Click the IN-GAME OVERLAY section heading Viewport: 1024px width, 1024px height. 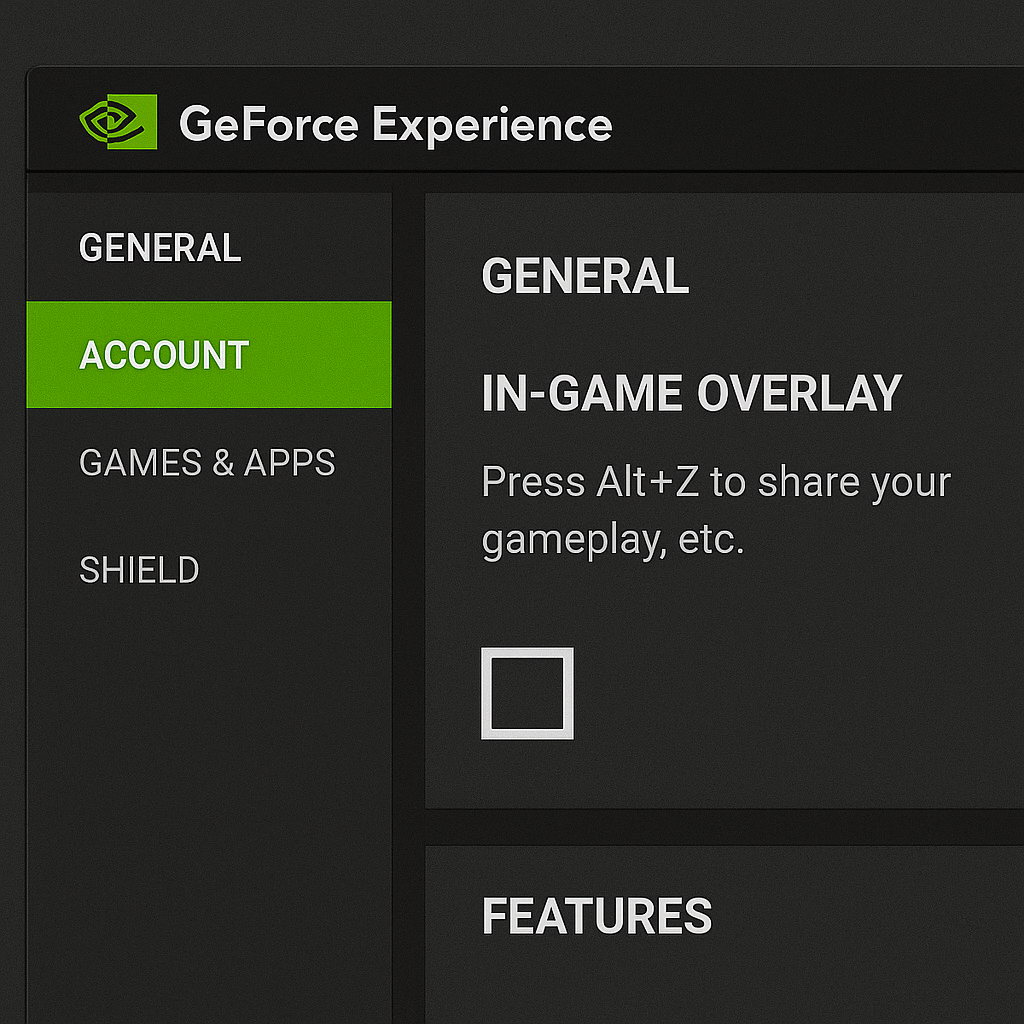pyautogui.click(x=691, y=394)
